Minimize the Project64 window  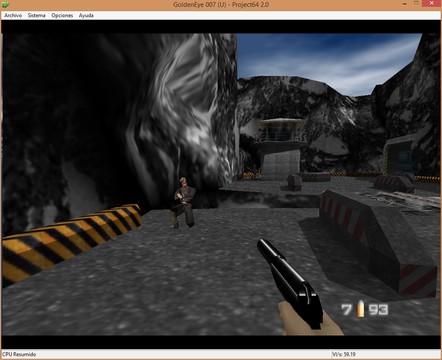(x=405, y=3)
